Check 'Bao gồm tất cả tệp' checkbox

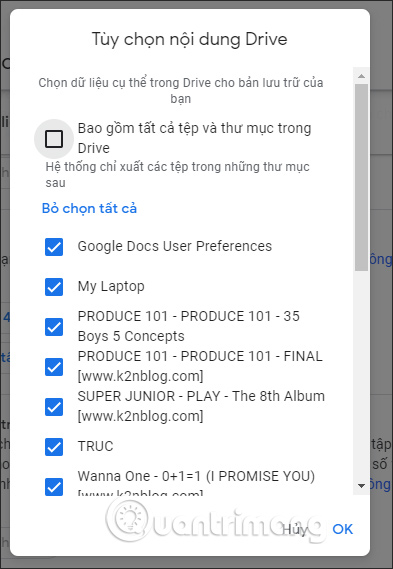pyautogui.click(x=54, y=139)
